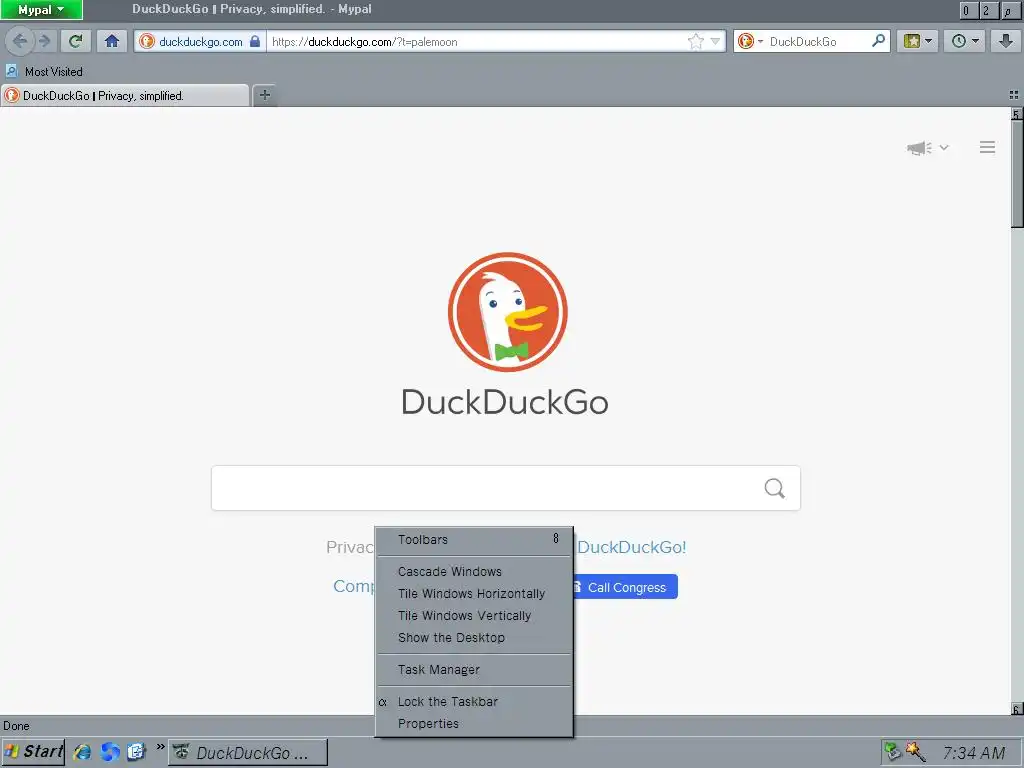Screen dimensions: 1024x768
Task: Click the third quick launch icon
Action: click(x=136, y=752)
